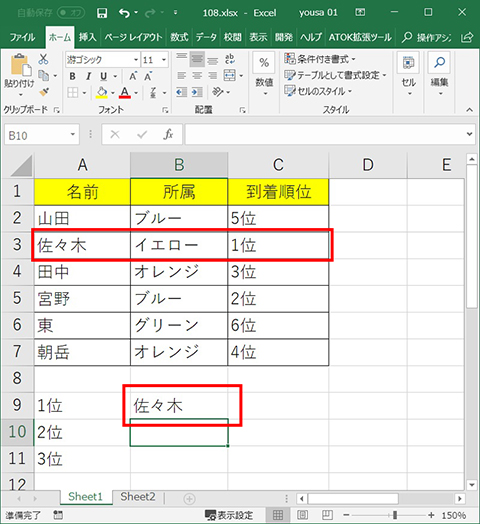480x524 pixels.
Task: Switch to the データ tab
Action: (206, 37)
